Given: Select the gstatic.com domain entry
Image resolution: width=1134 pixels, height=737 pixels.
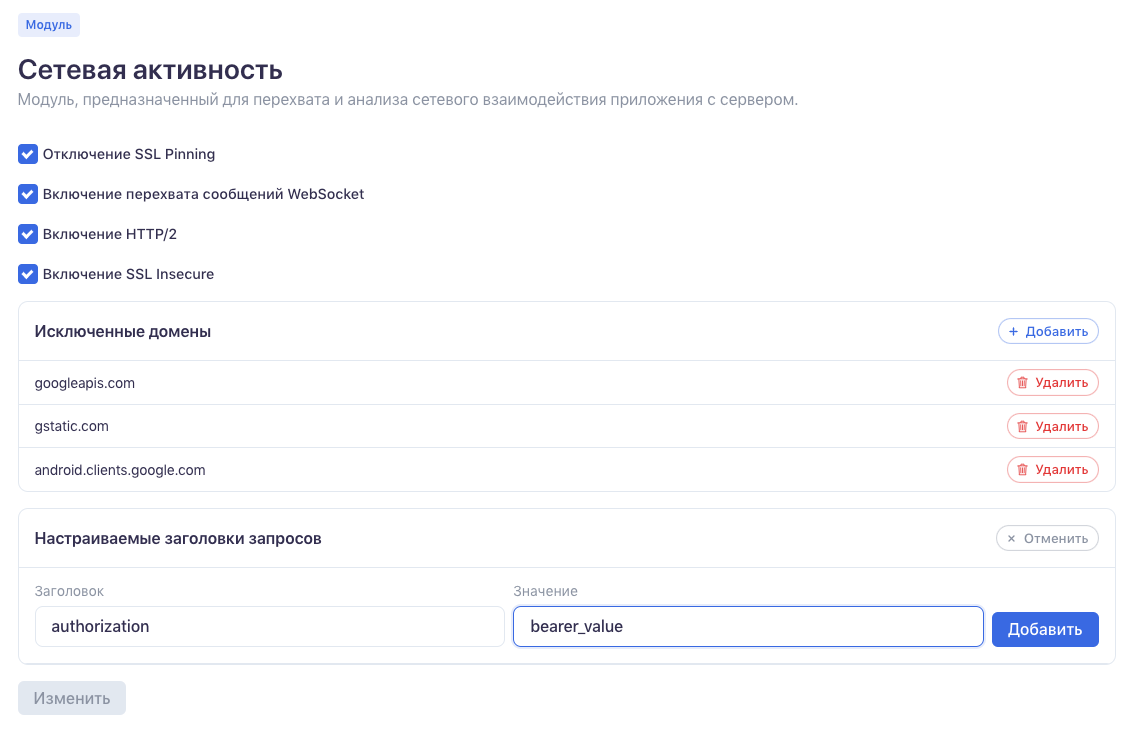Looking at the screenshot, I should (72, 426).
